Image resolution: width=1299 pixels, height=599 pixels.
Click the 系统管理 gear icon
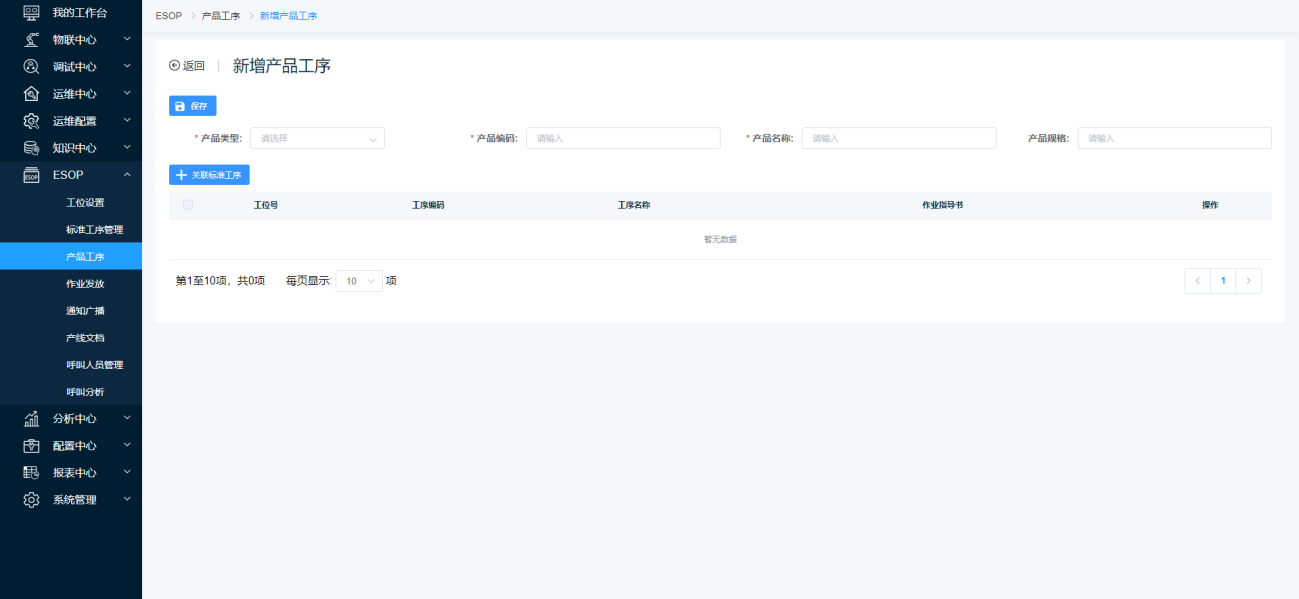click(x=31, y=500)
